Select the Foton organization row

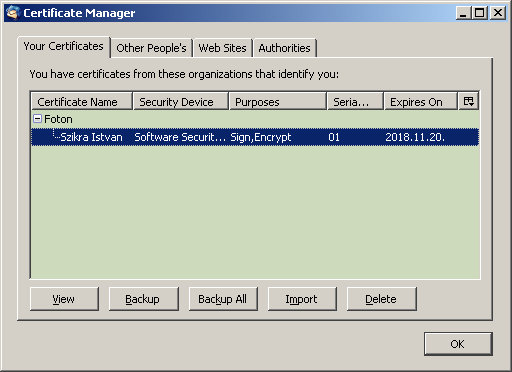[x=255, y=119]
